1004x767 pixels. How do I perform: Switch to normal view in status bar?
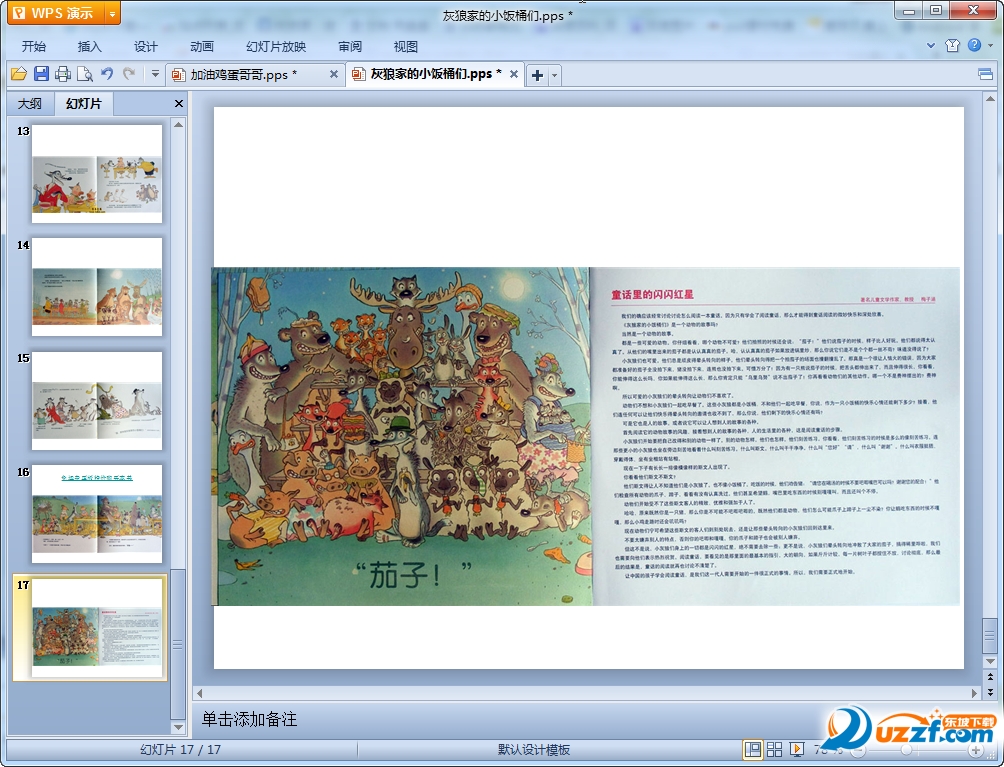pos(752,749)
